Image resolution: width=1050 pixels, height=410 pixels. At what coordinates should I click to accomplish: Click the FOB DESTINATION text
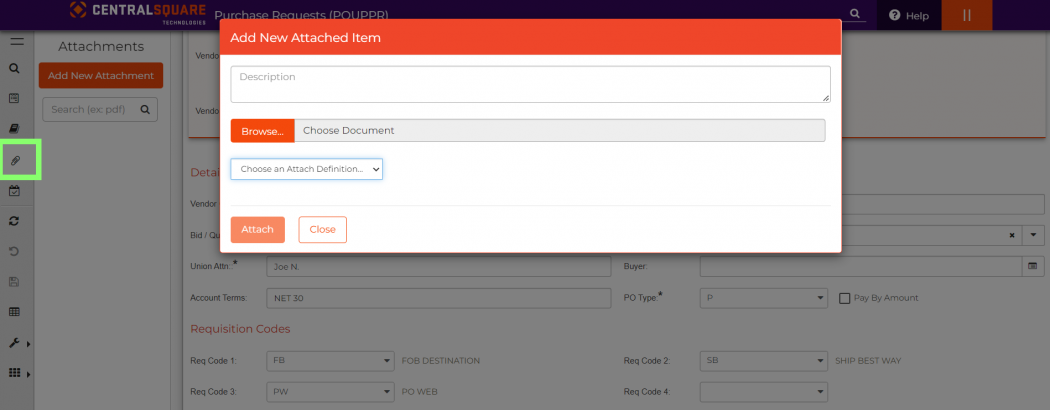[441, 360]
